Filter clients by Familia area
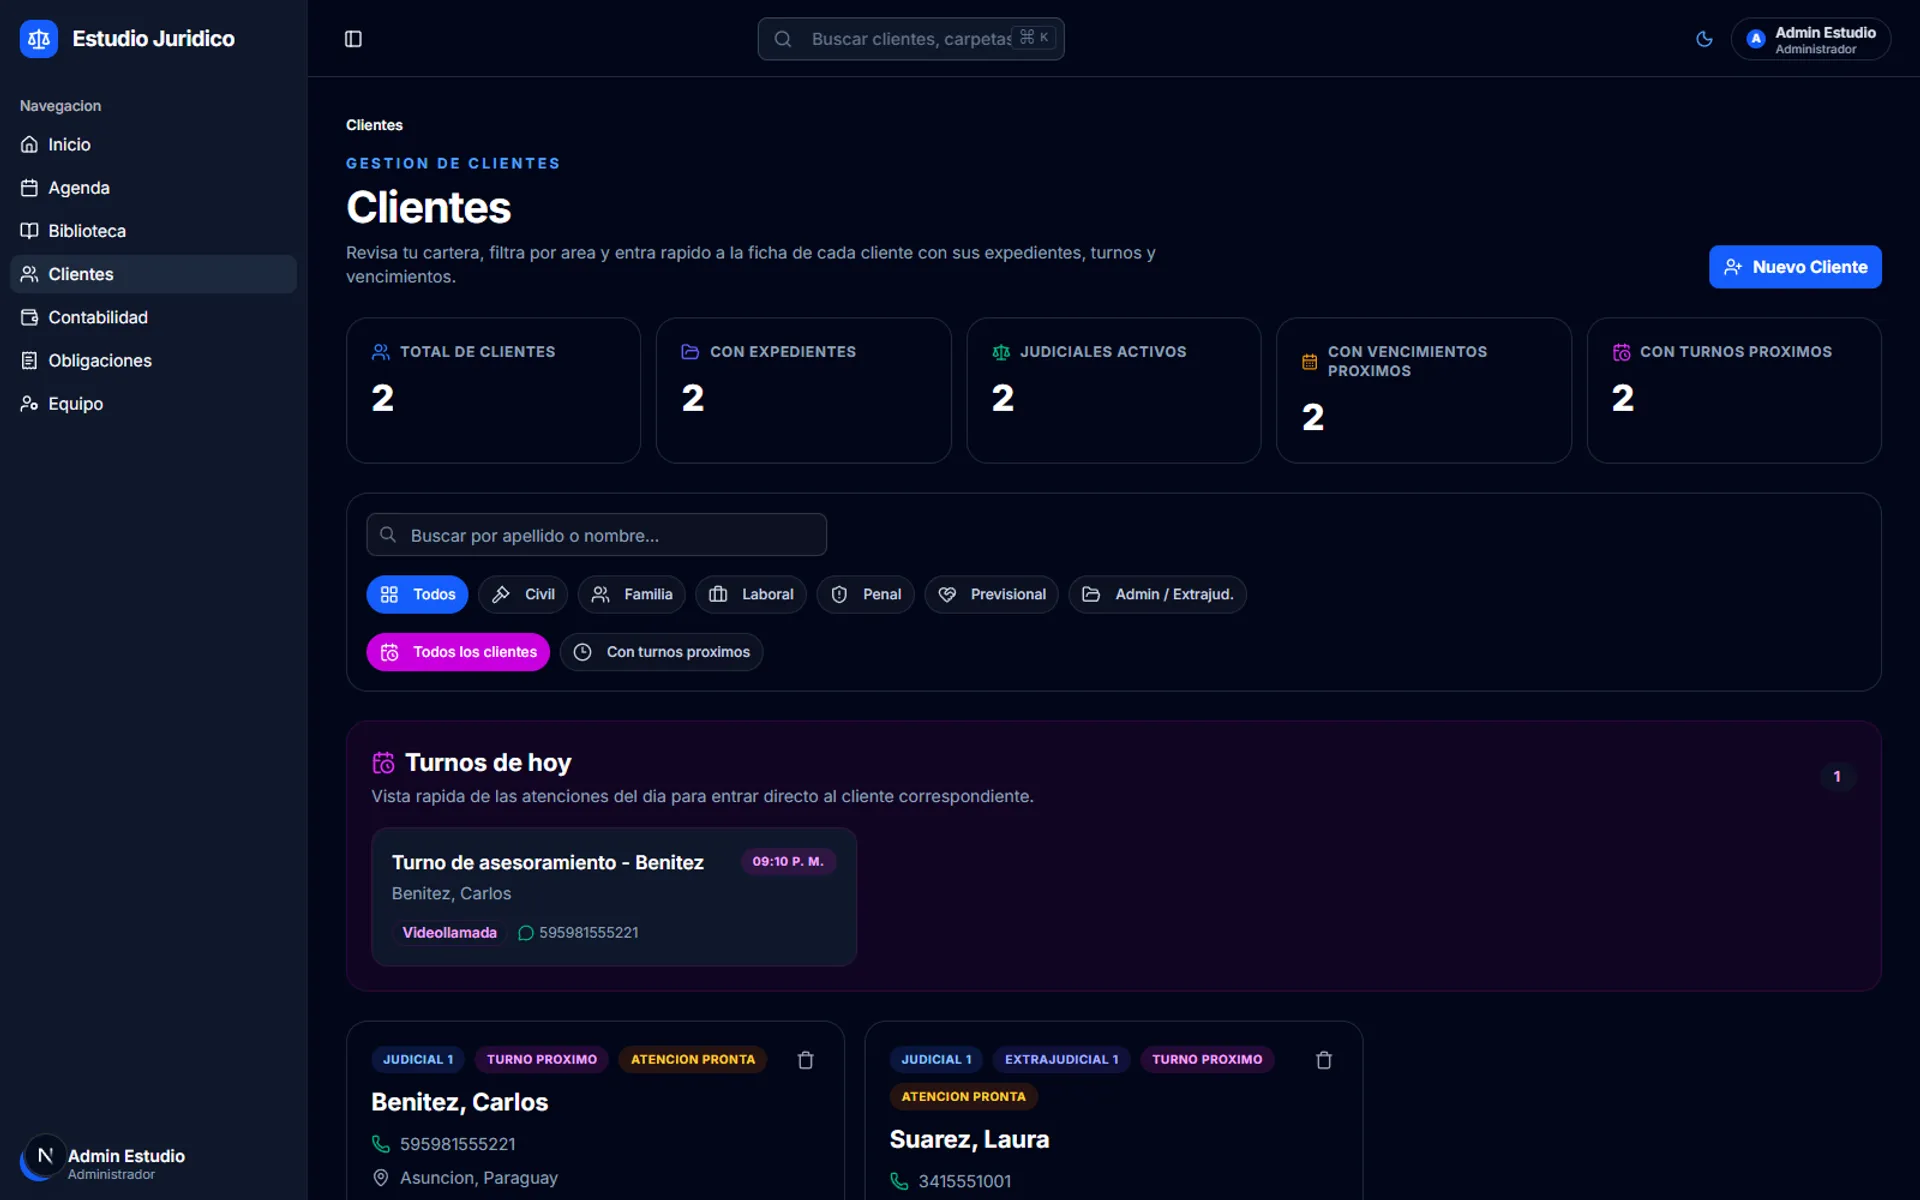Screen dimensions: 1920x1200 tap(631, 594)
